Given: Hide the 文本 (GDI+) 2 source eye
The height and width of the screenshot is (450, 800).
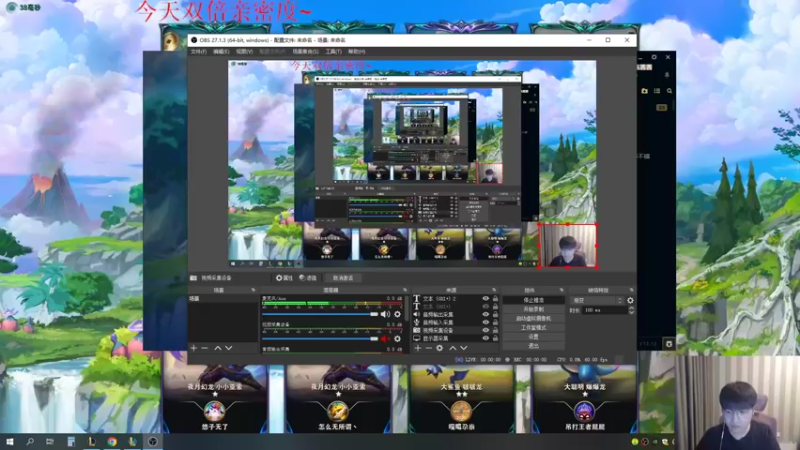Looking at the screenshot, I should click(486, 298).
